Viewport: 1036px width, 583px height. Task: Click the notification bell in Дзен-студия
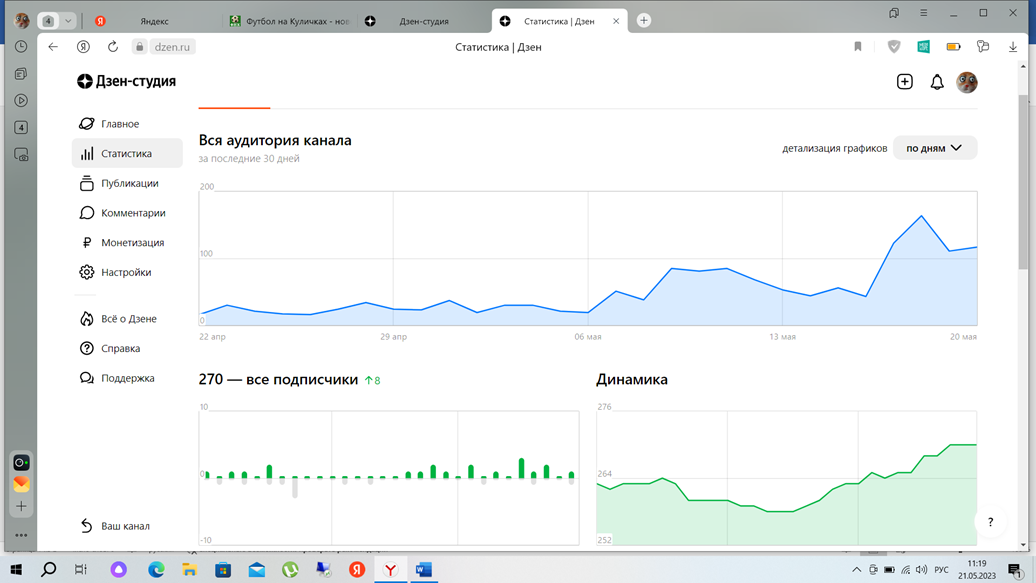(x=937, y=82)
